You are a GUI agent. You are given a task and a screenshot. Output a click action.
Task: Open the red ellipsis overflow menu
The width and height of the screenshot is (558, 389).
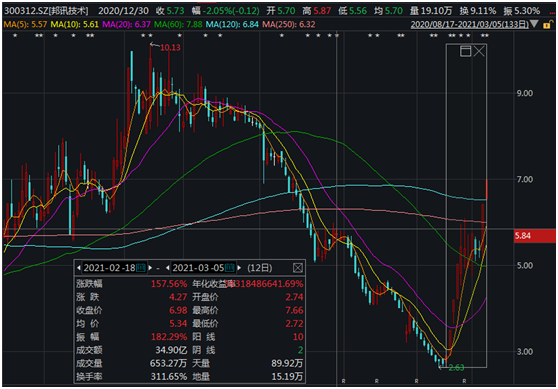pyautogui.click(x=552, y=12)
